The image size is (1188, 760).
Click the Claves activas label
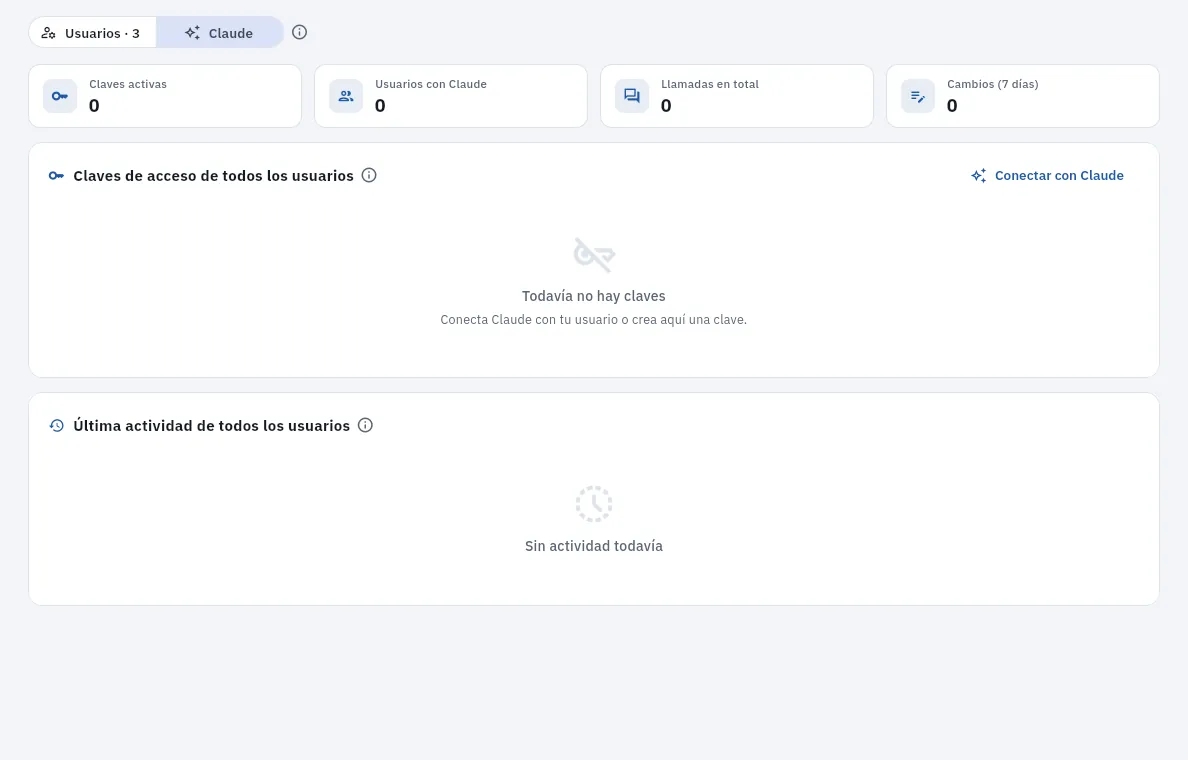[128, 84]
